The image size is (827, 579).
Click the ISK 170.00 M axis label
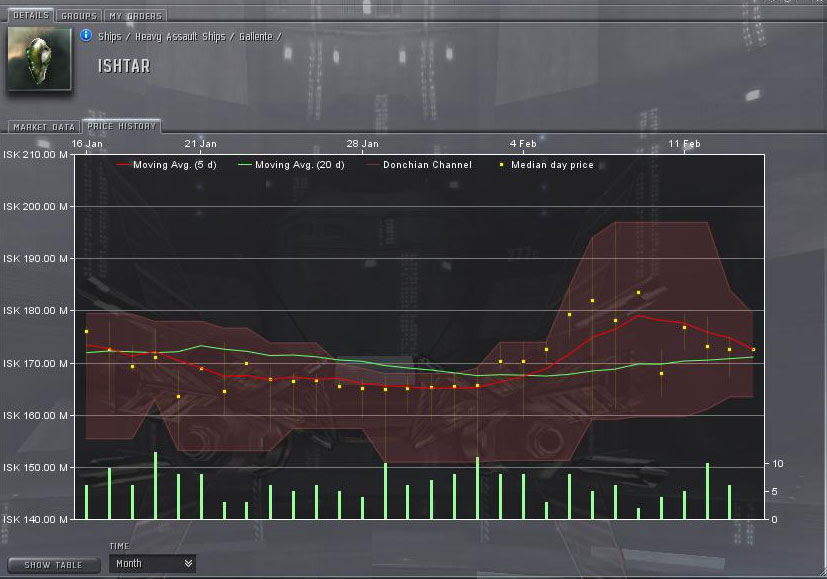(35, 363)
